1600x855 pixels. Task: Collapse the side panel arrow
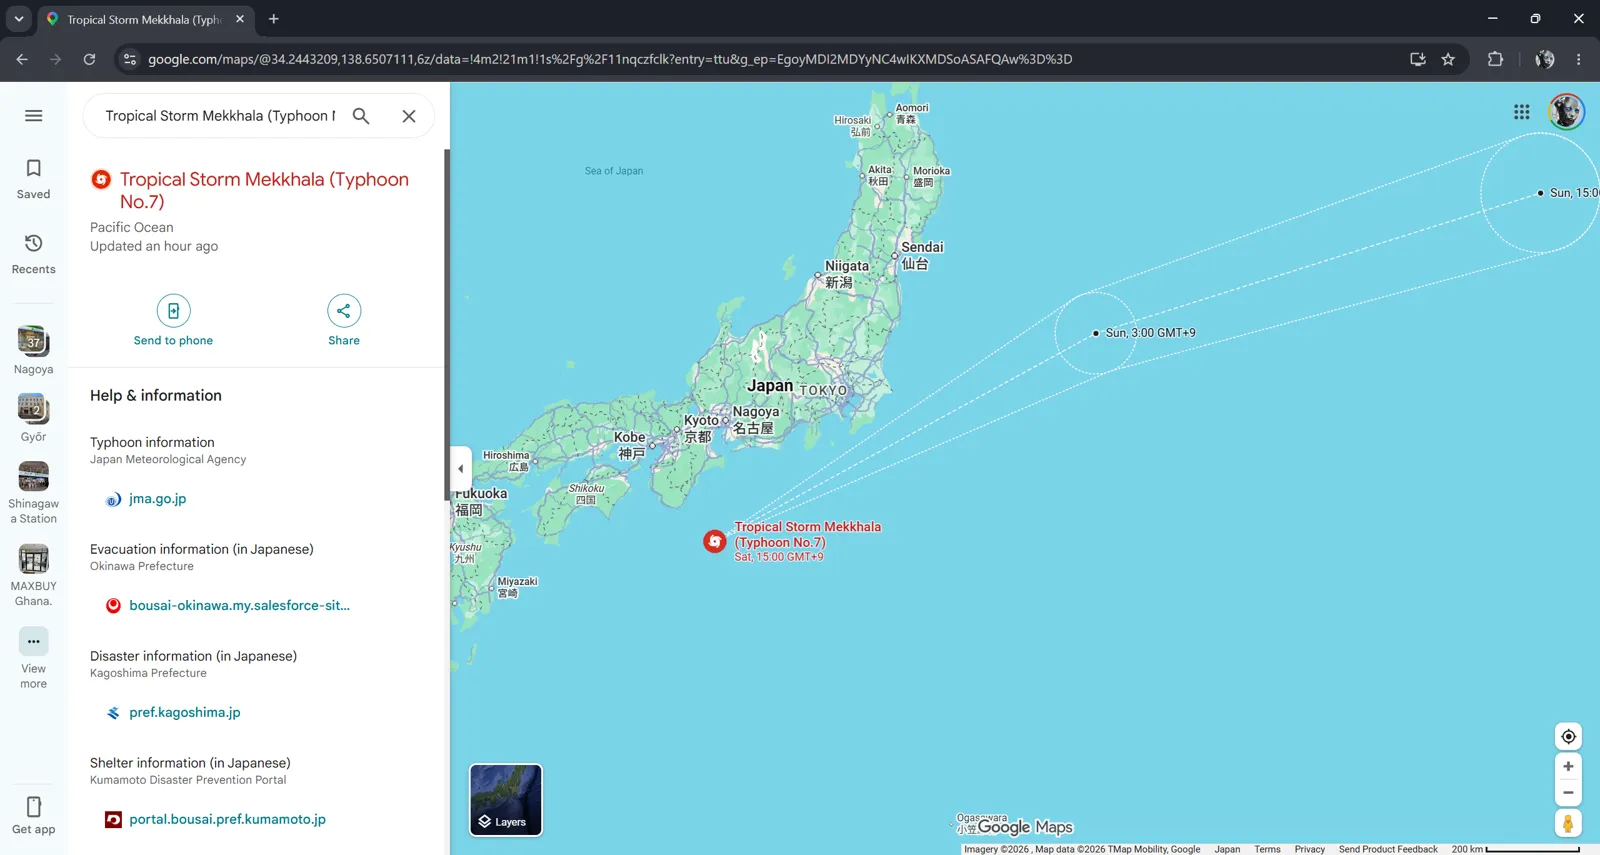(460, 468)
